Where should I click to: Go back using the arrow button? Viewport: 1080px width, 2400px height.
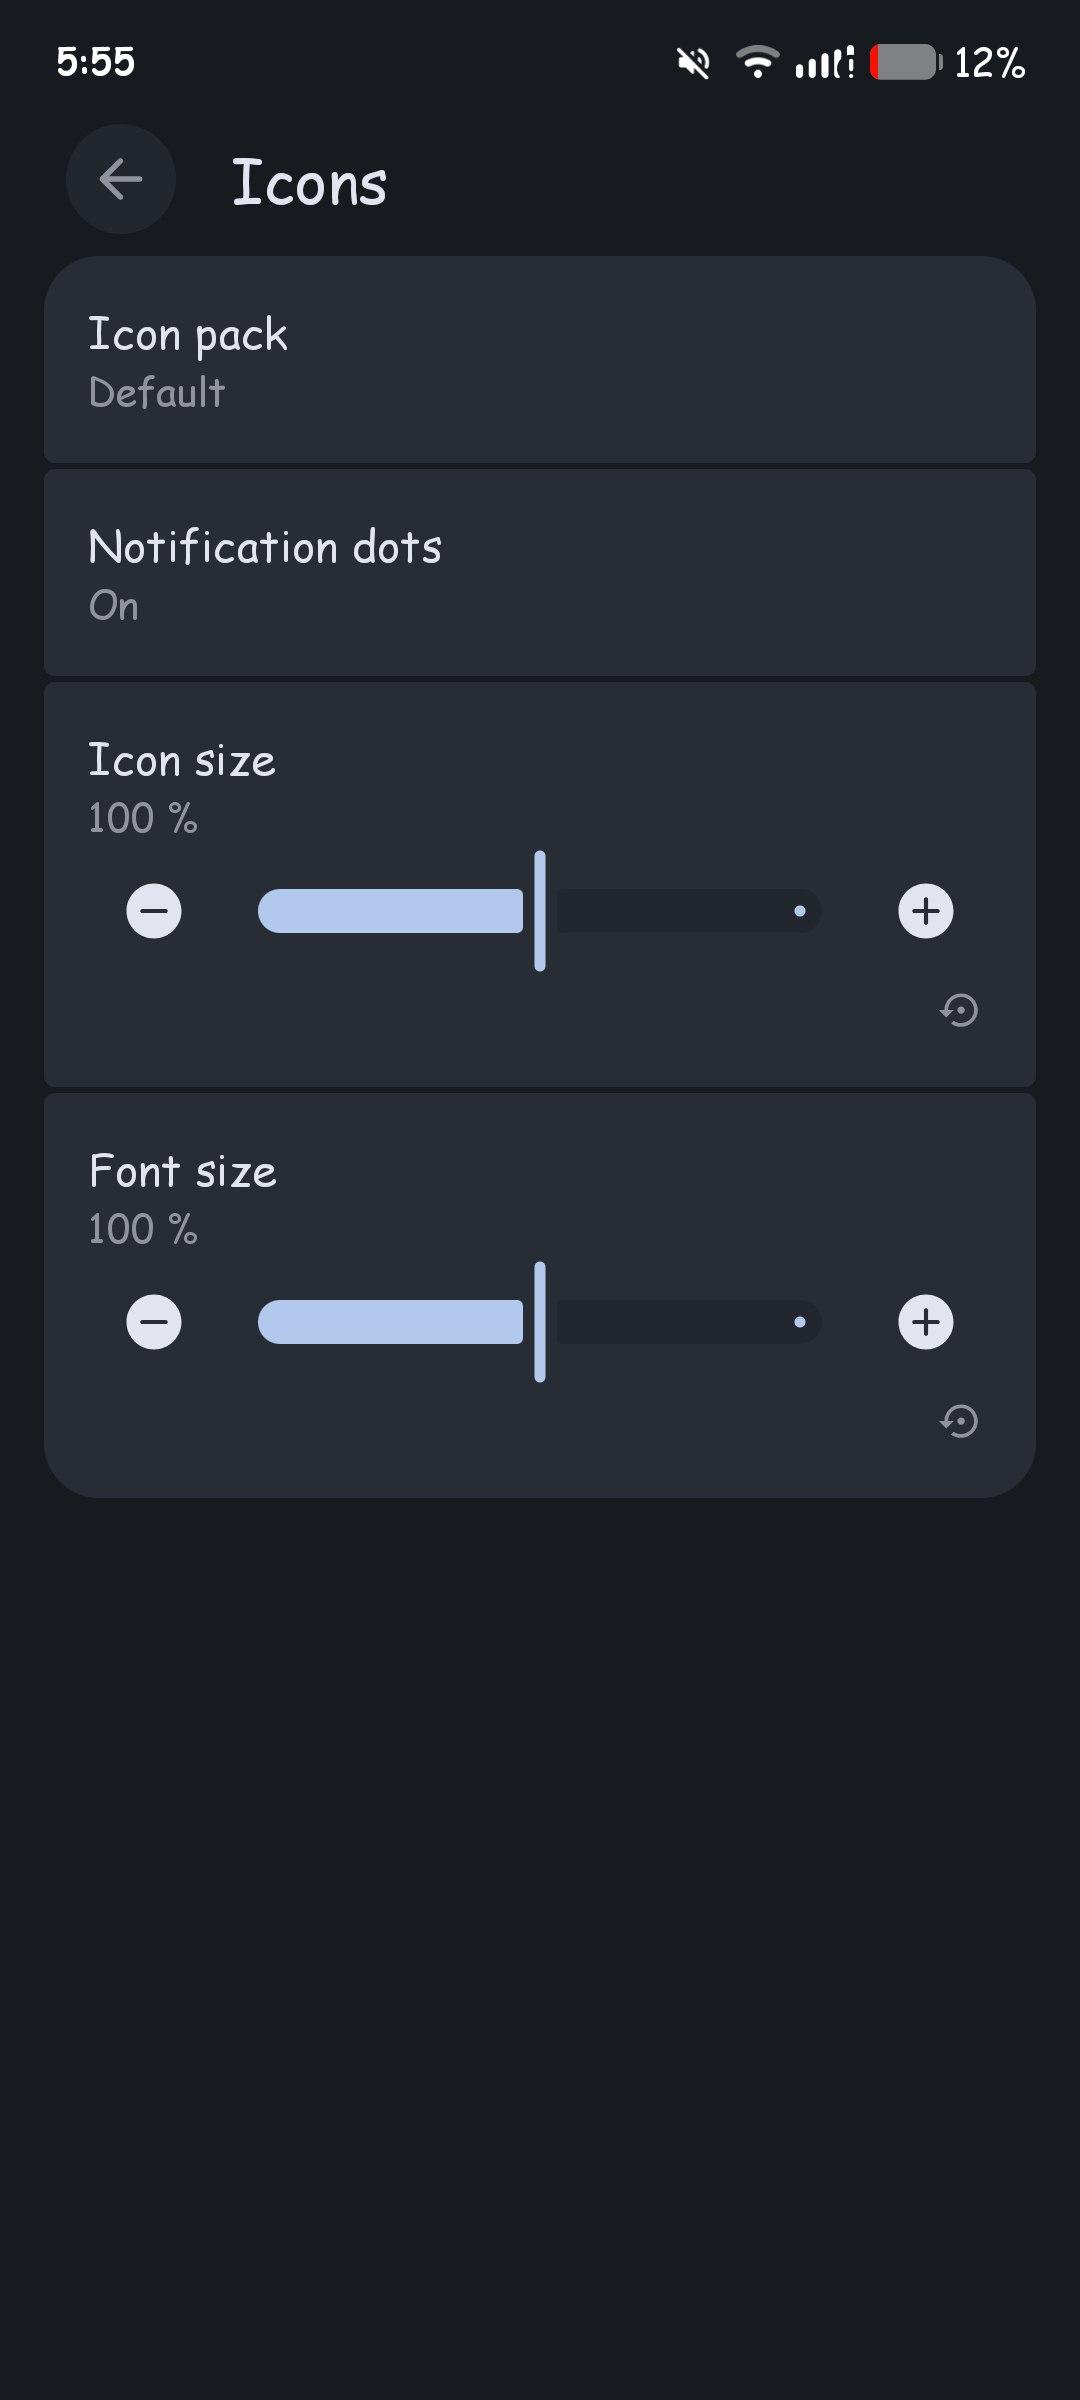[x=121, y=180]
